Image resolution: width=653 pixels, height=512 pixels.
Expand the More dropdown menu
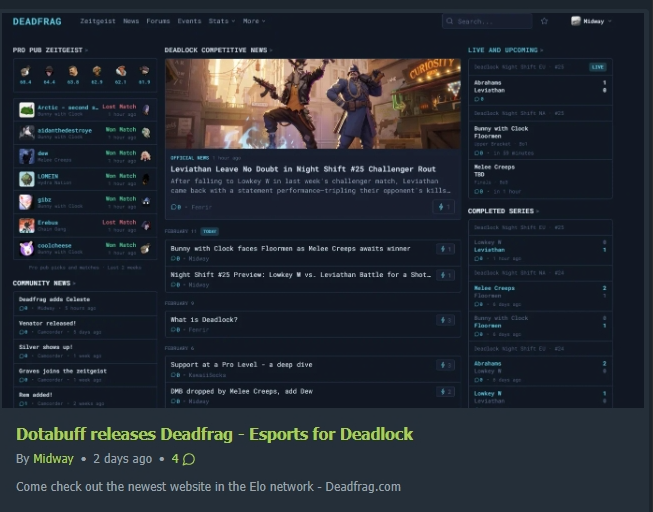[254, 21]
